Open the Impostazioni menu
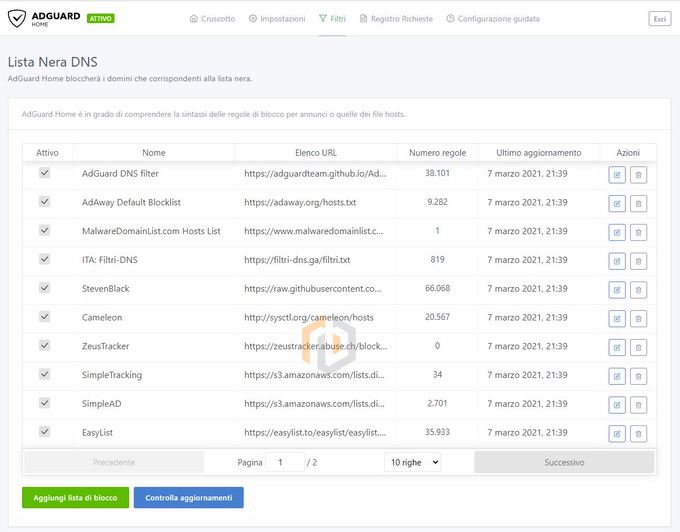The image size is (680, 532). [x=277, y=19]
